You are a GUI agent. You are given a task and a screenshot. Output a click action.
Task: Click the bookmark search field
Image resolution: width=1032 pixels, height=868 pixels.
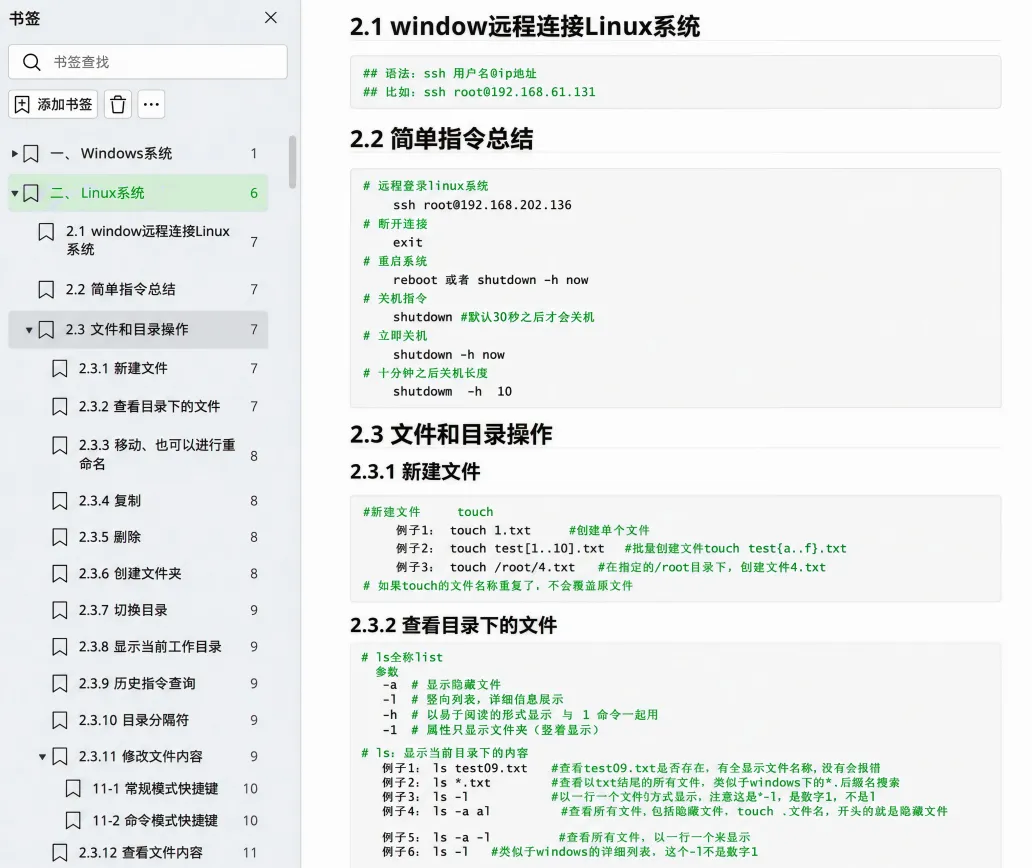point(147,62)
